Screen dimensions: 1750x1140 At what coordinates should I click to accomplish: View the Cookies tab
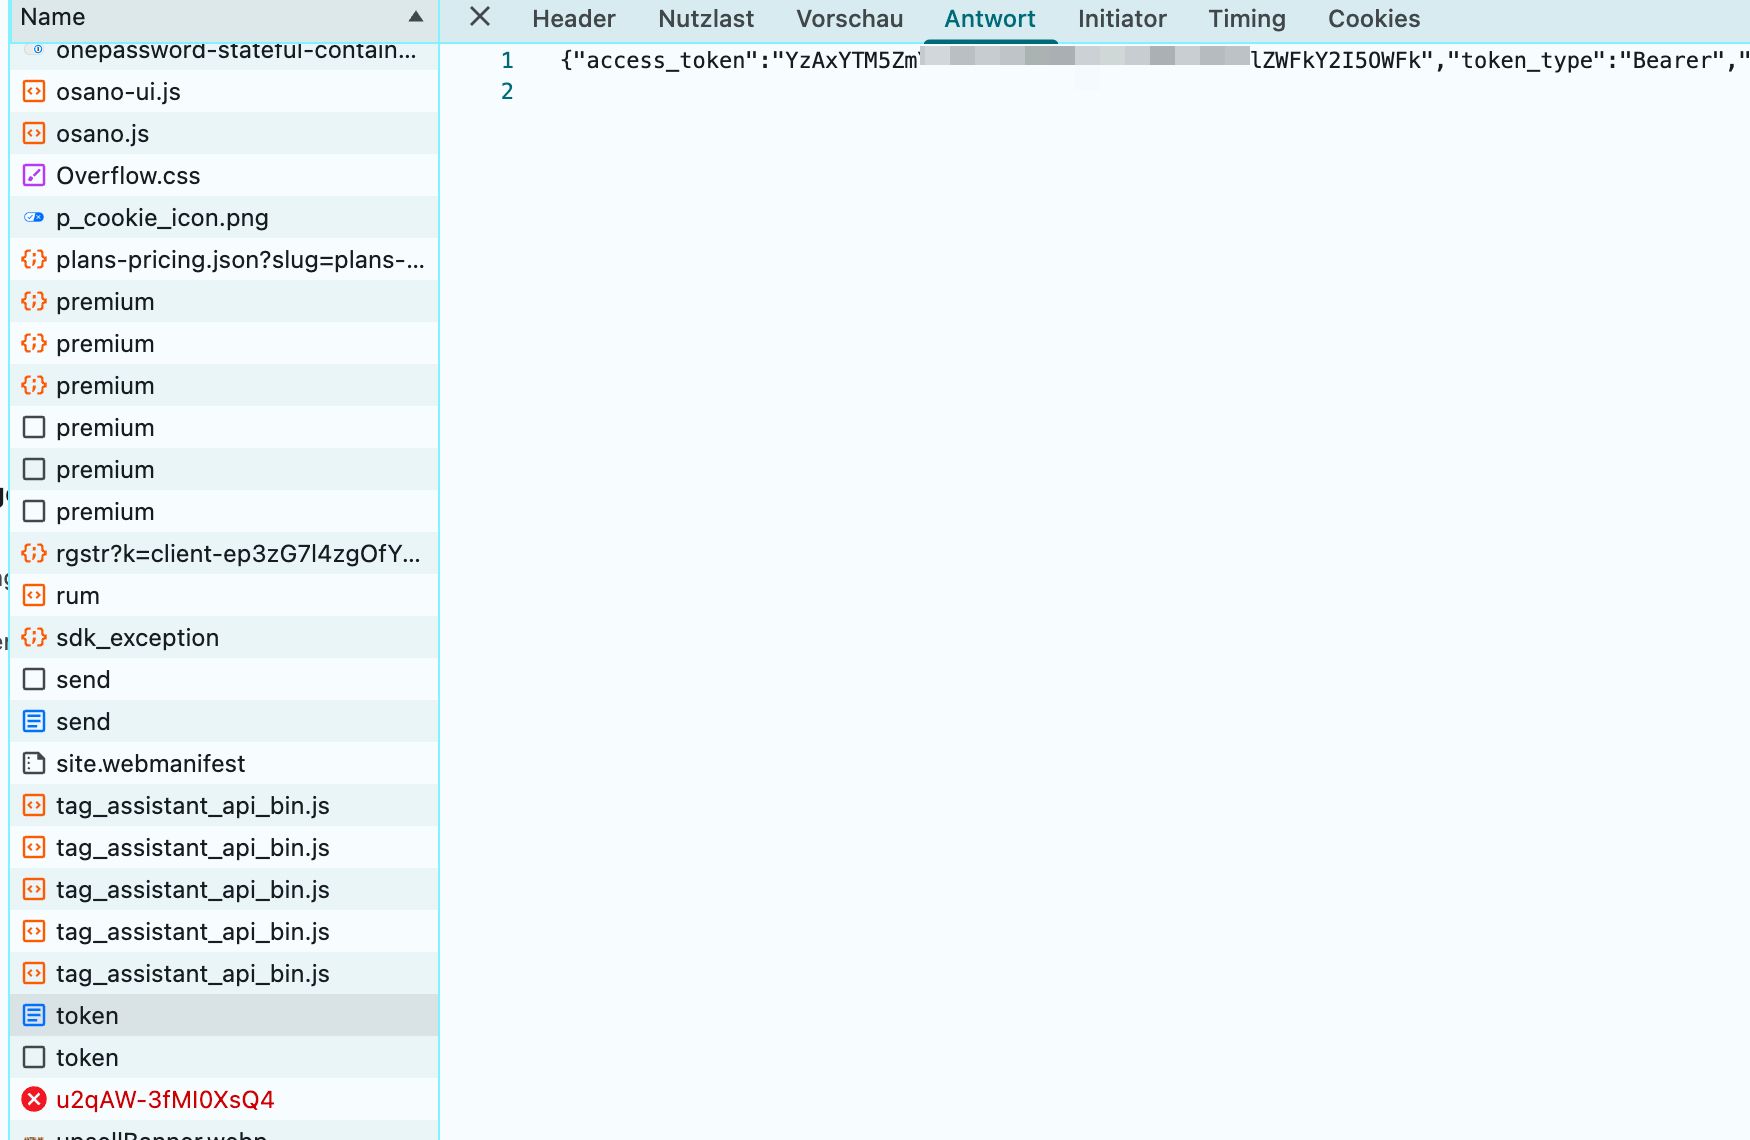(1374, 19)
